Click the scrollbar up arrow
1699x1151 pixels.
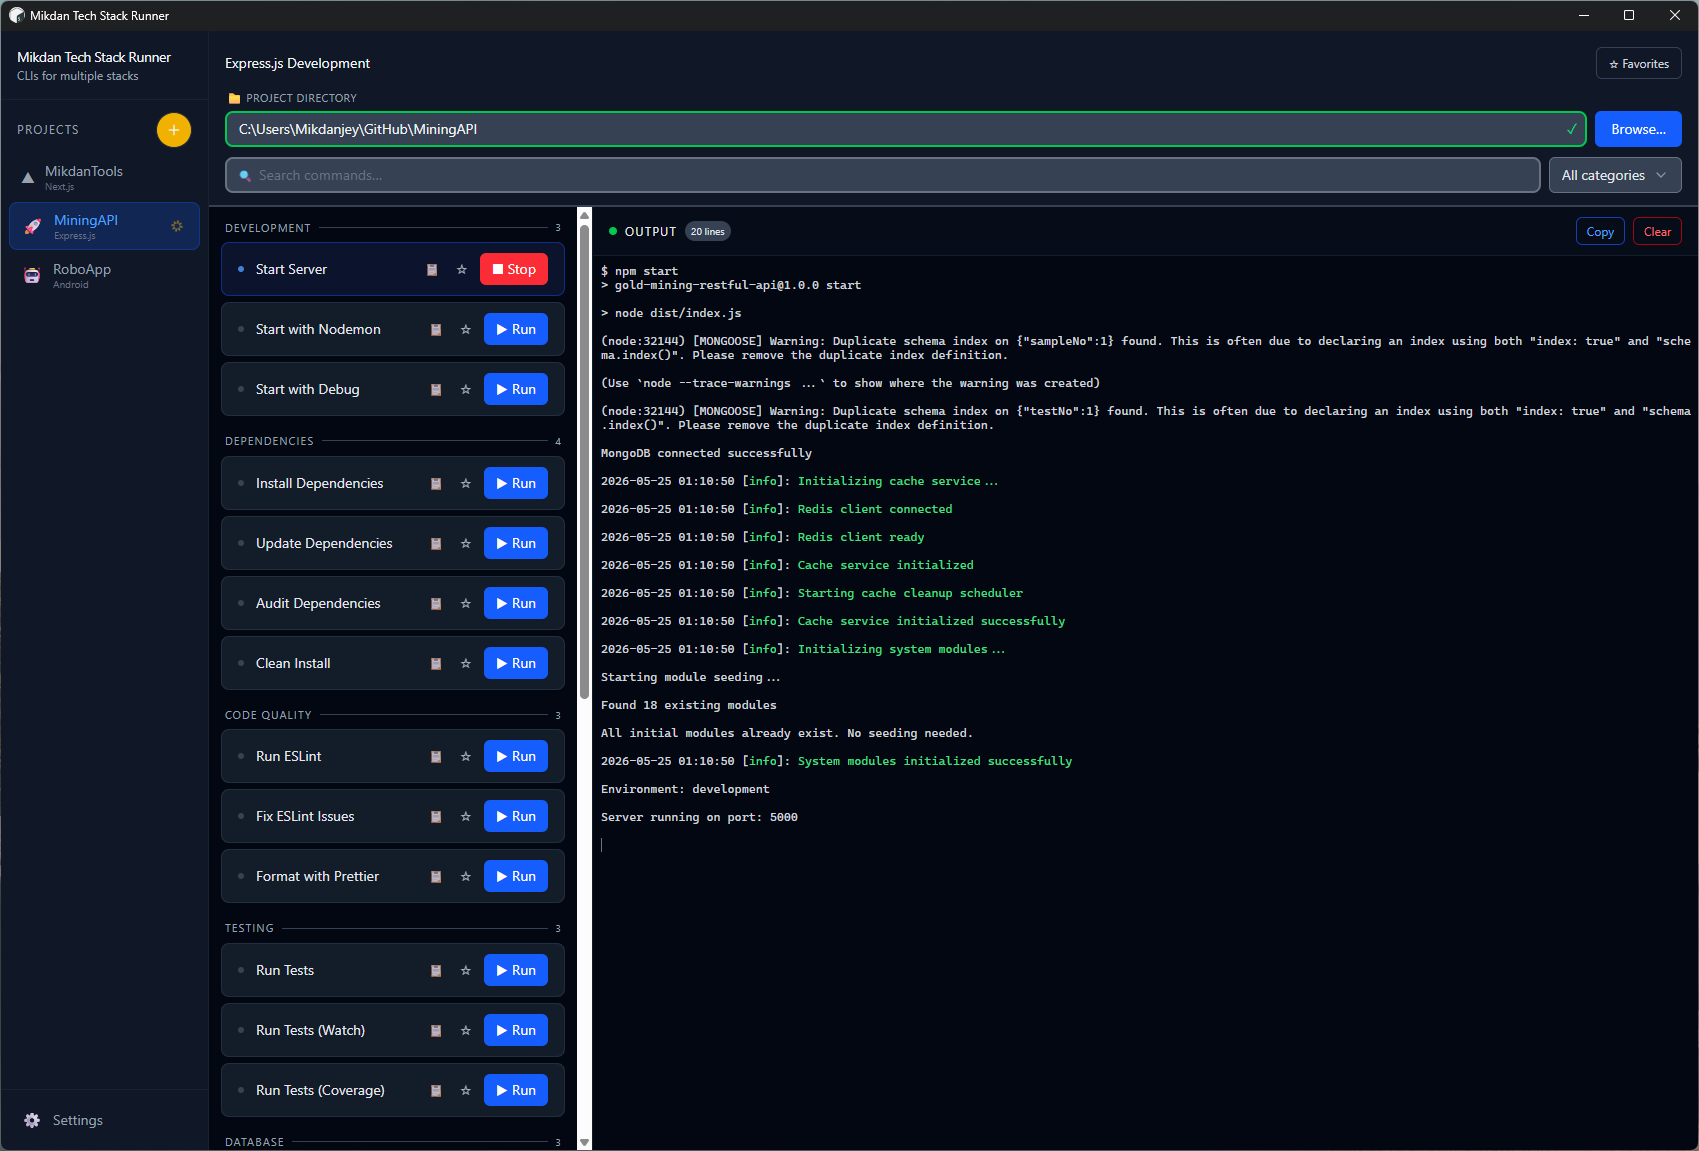click(x=585, y=214)
